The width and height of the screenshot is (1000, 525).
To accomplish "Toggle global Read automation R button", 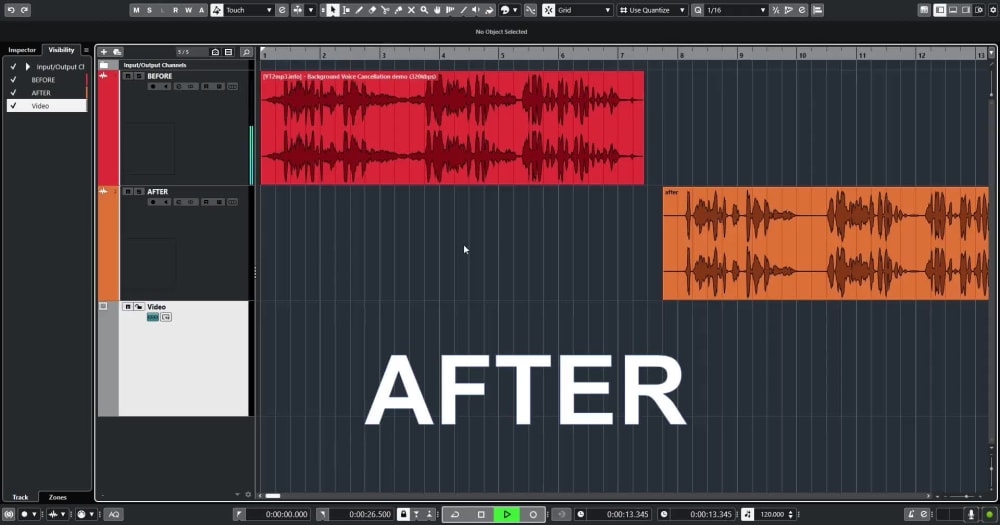I will coord(175,10).
